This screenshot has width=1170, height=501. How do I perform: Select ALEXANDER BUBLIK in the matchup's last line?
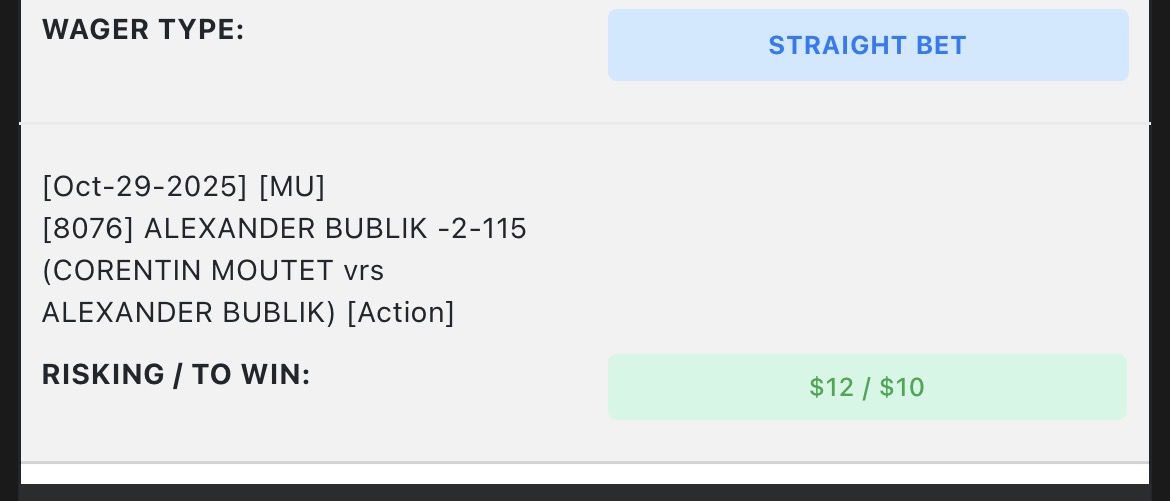pyautogui.click(x=185, y=313)
